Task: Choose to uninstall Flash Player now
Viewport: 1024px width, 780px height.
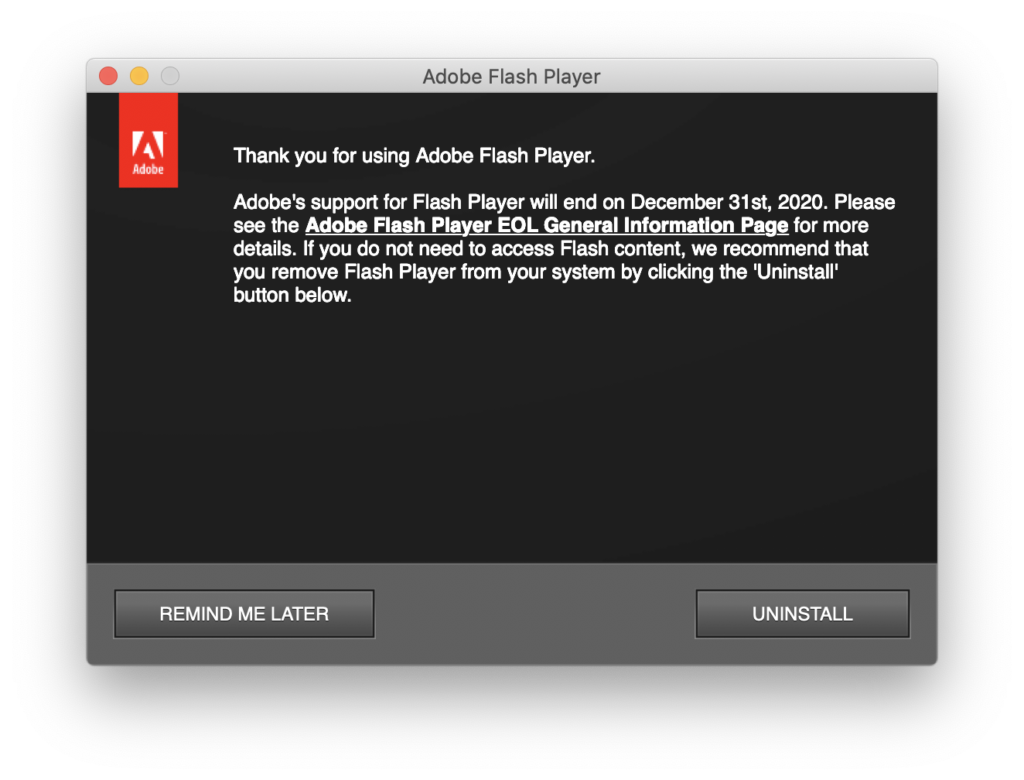Action: pyautogui.click(x=801, y=613)
